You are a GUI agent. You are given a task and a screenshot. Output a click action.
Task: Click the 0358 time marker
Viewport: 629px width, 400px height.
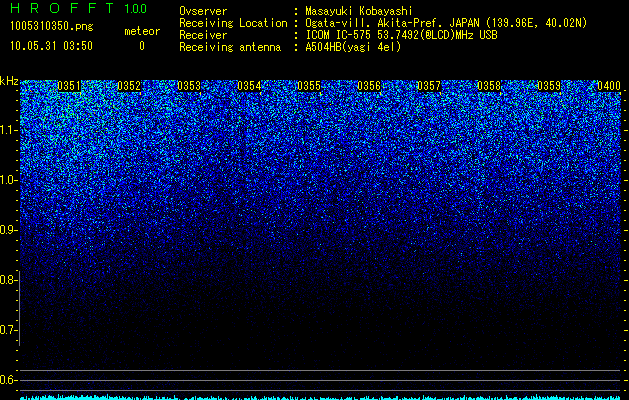489,86
